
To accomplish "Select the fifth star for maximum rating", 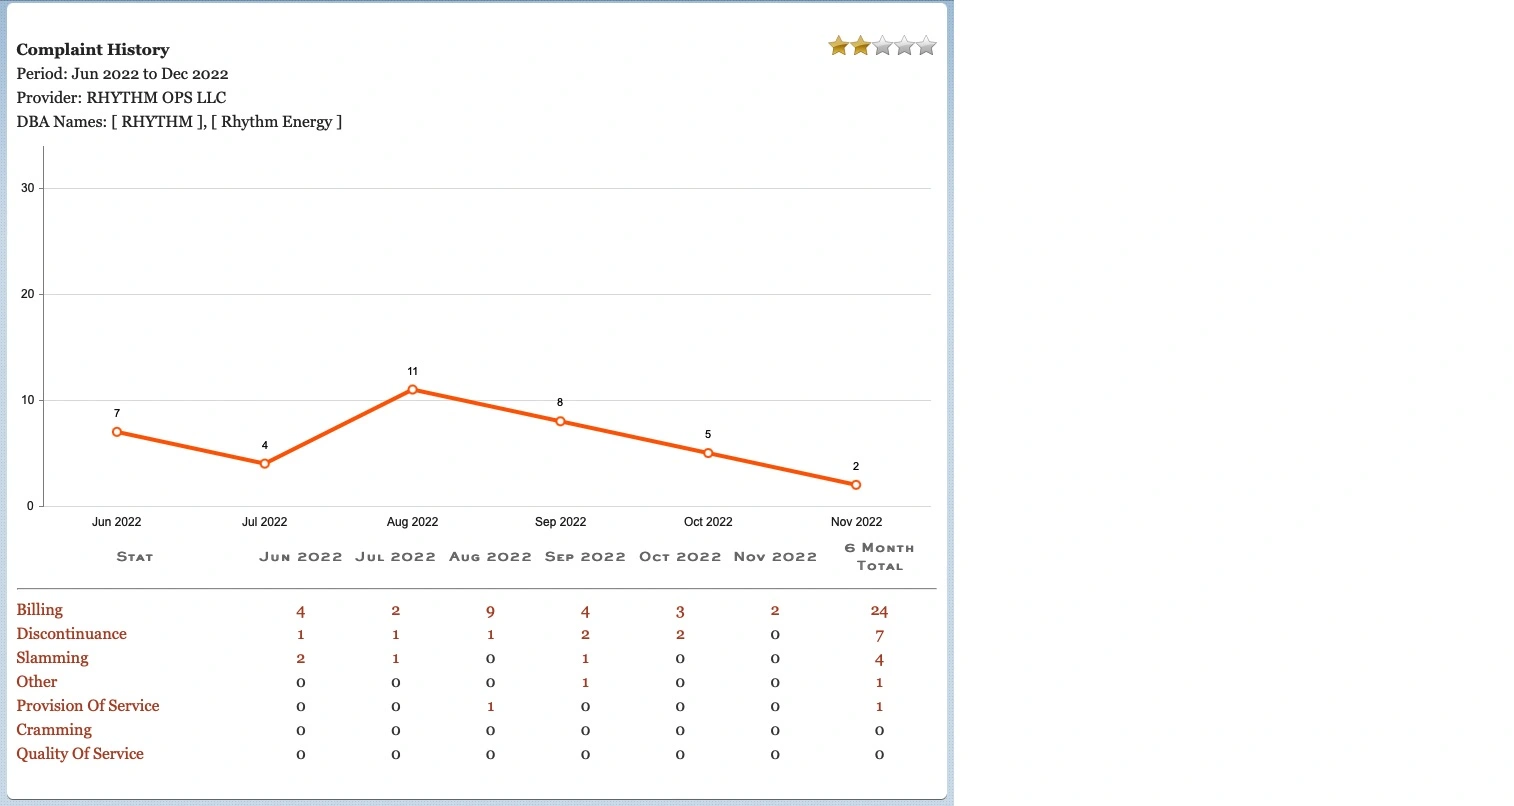I will (926, 44).
